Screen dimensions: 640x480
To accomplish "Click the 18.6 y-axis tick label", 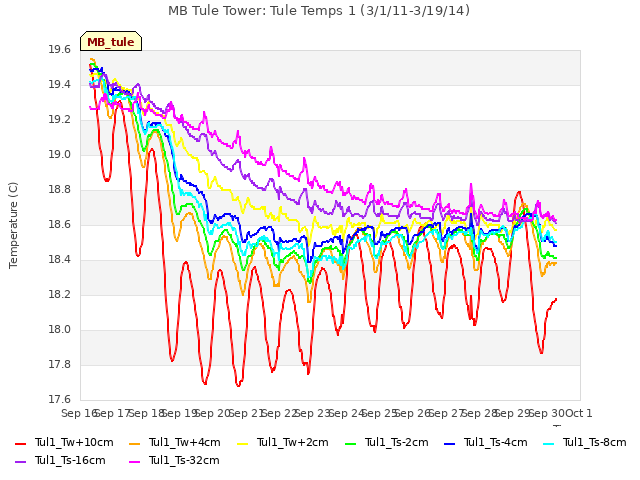I will point(60,225).
